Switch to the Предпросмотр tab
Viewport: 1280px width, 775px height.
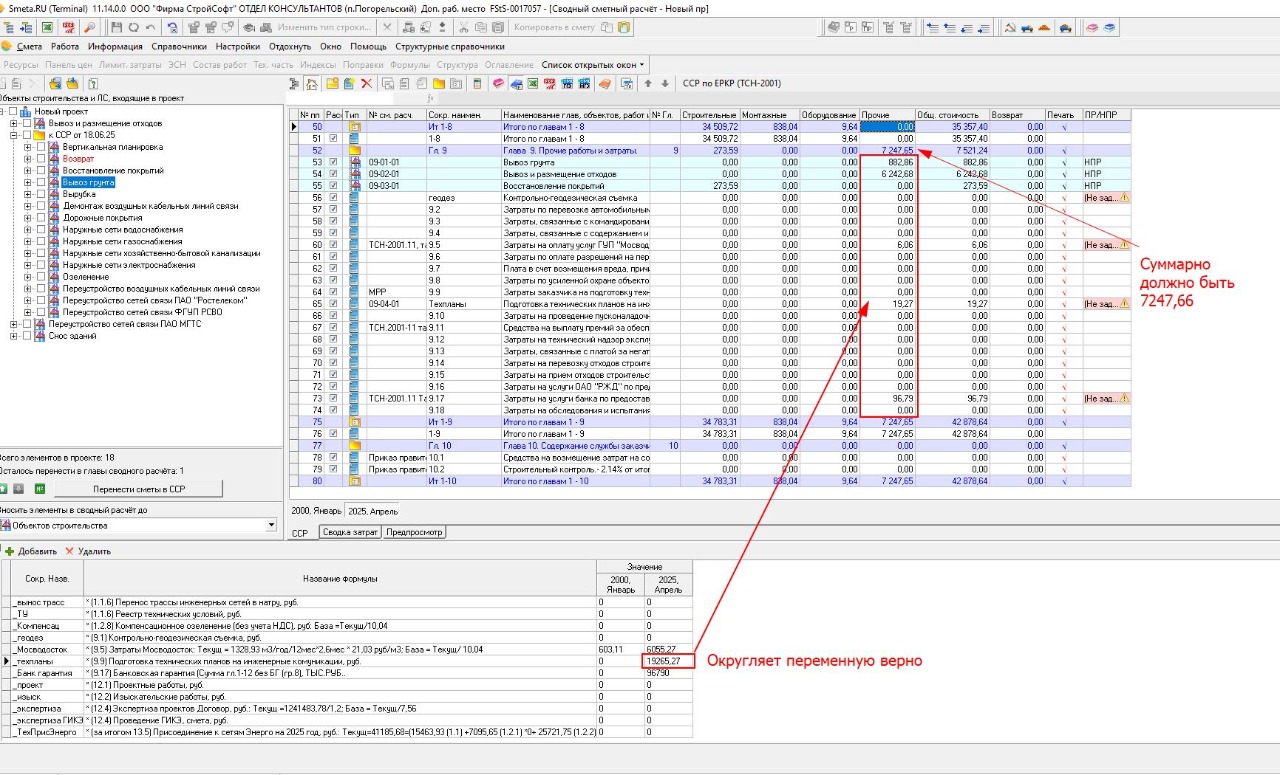(x=414, y=532)
